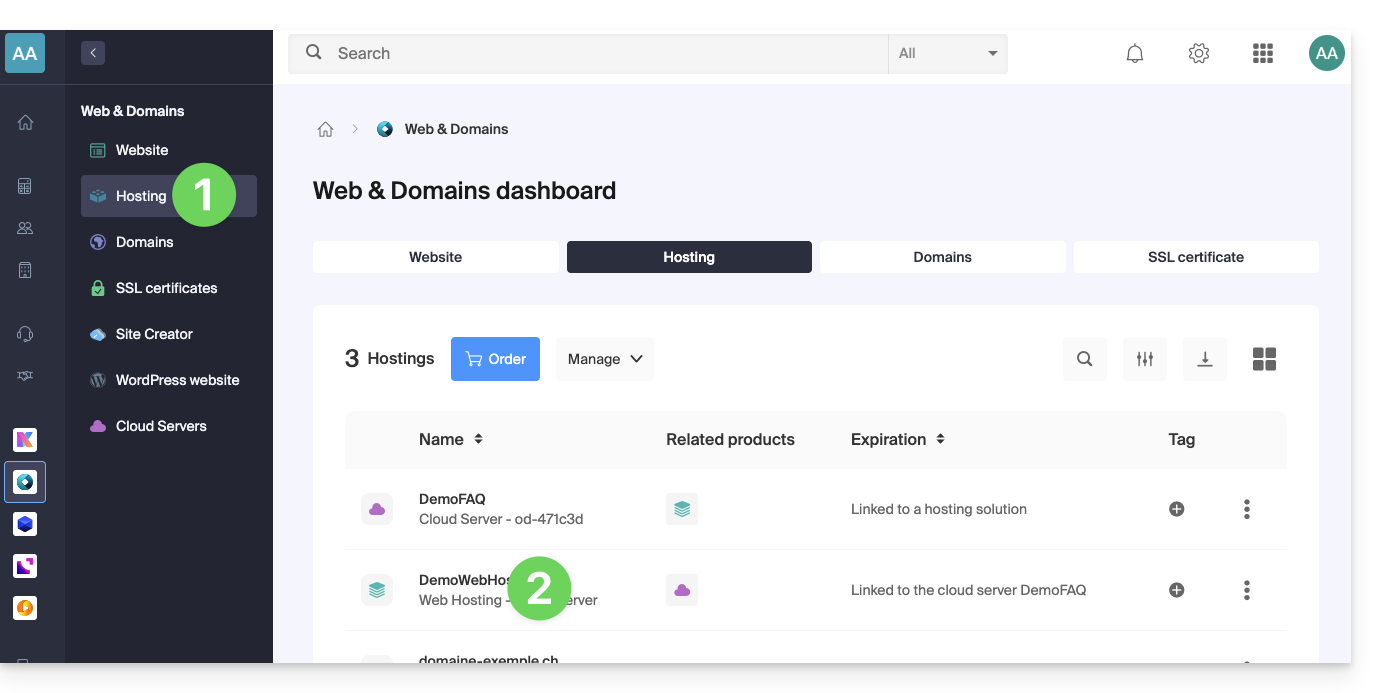Switch to grid view layout icon

pos(1264,359)
